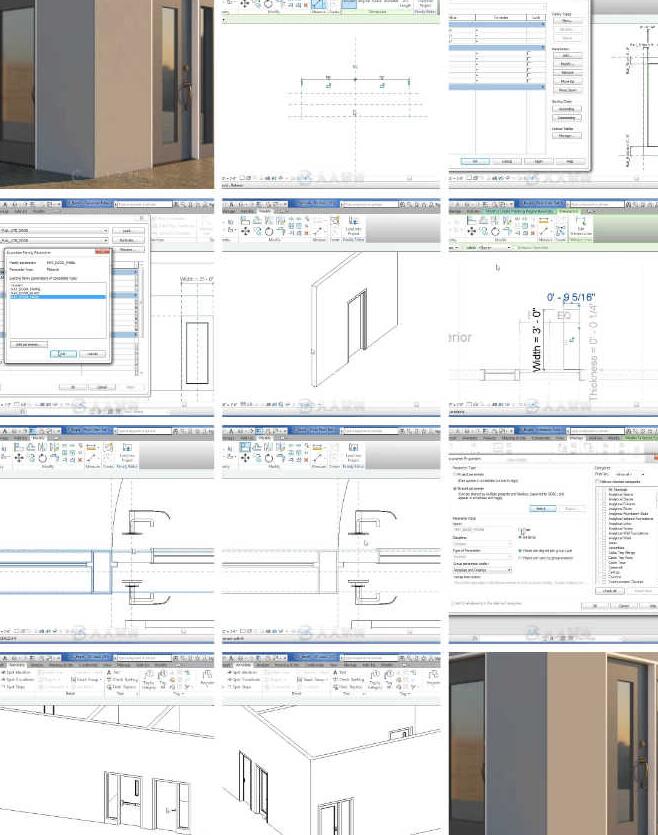Select the Move tool above the isometric wall view

[247, 230]
